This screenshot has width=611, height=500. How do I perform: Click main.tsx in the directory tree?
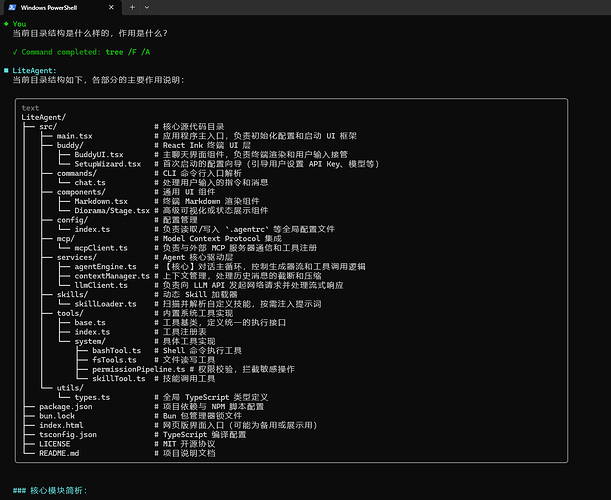point(74,136)
